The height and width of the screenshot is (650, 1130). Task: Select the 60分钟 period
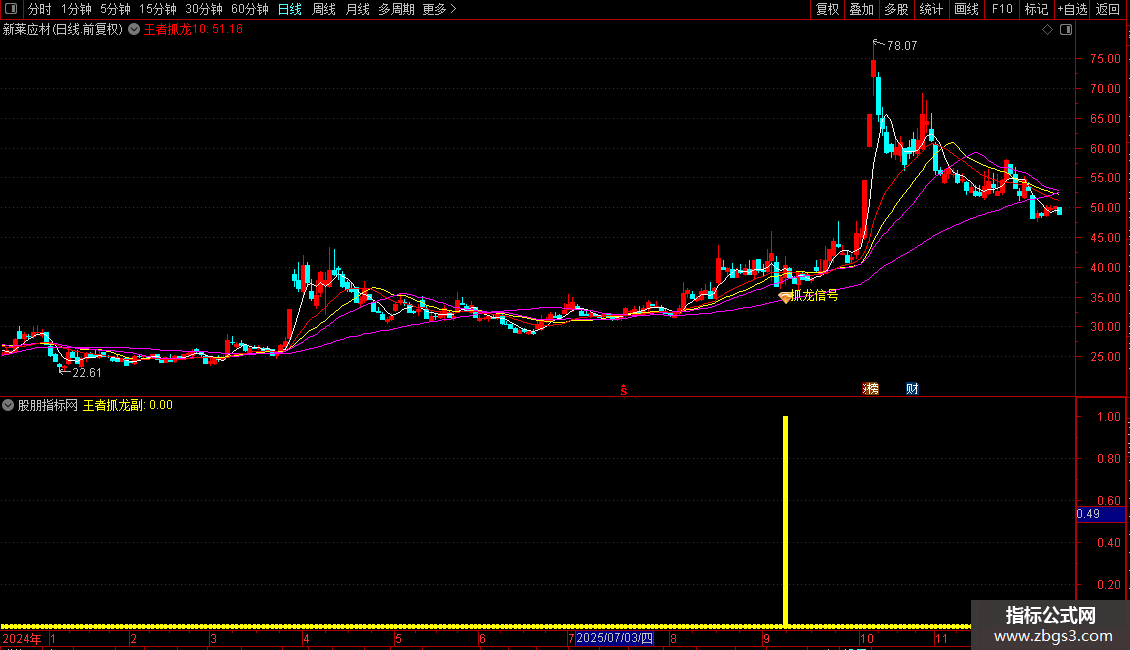pyautogui.click(x=250, y=9)
